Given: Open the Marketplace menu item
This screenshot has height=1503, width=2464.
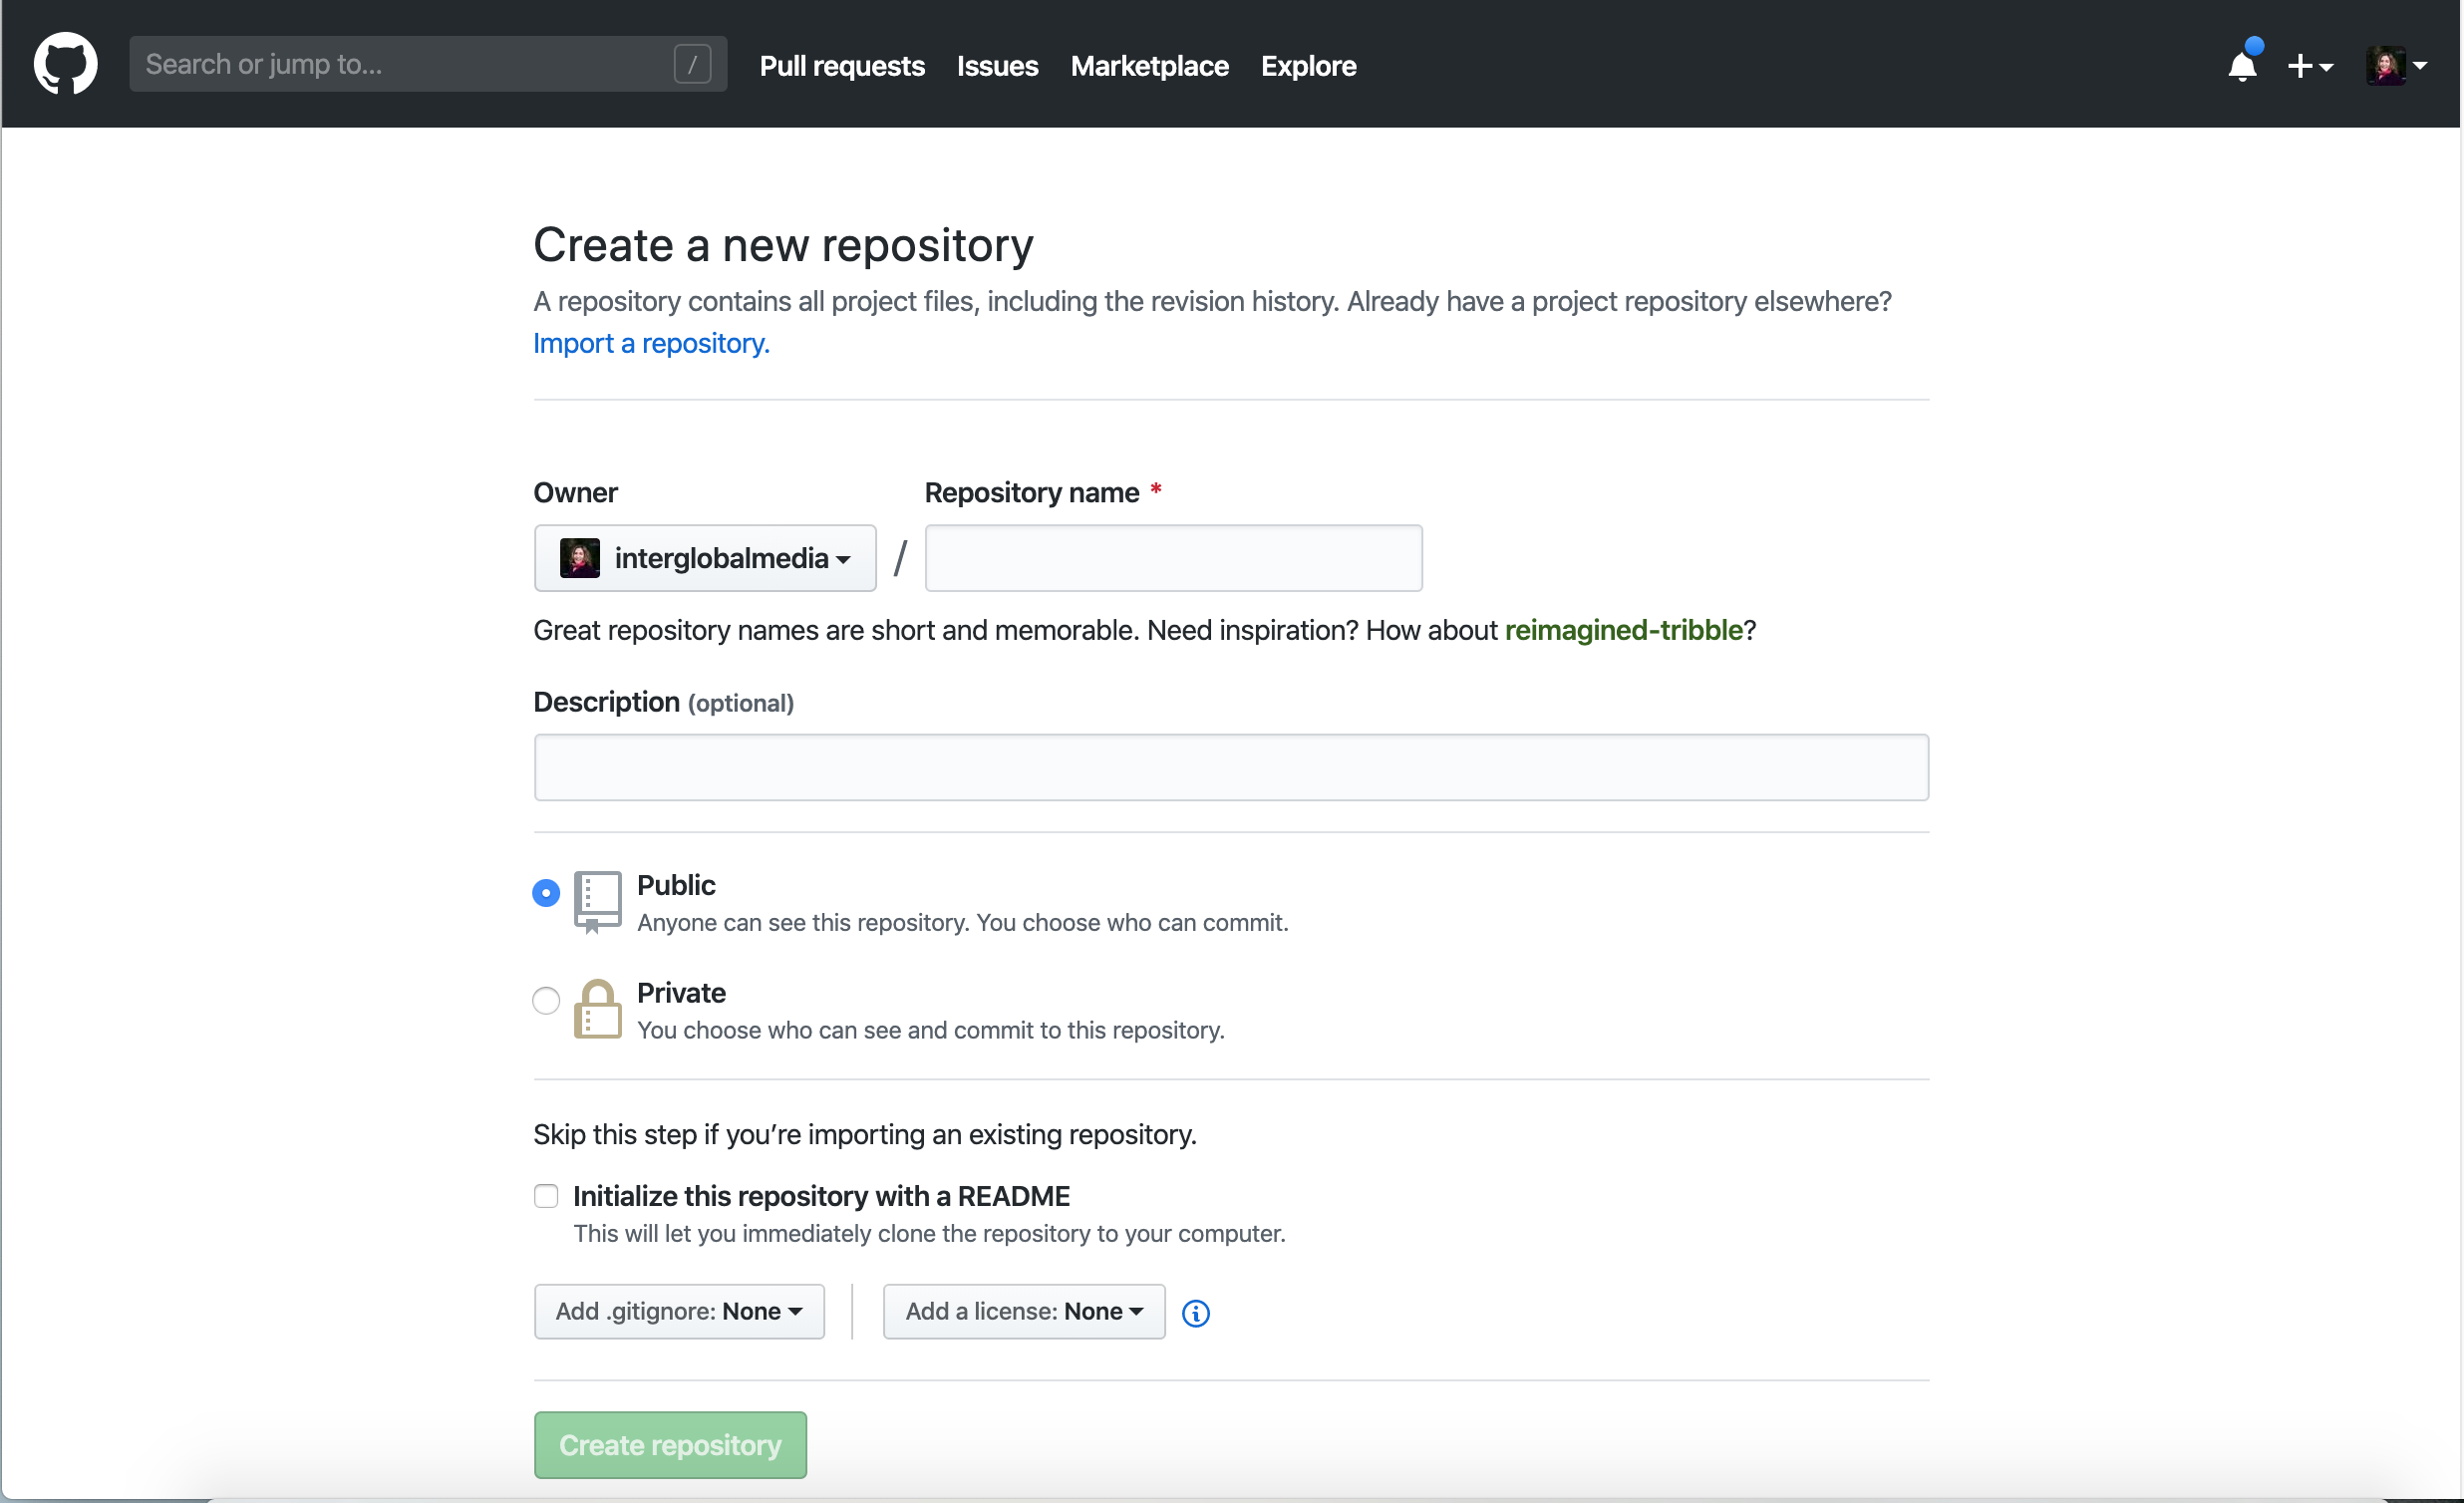Looking at the screenshot, I should pos(1148,65).
